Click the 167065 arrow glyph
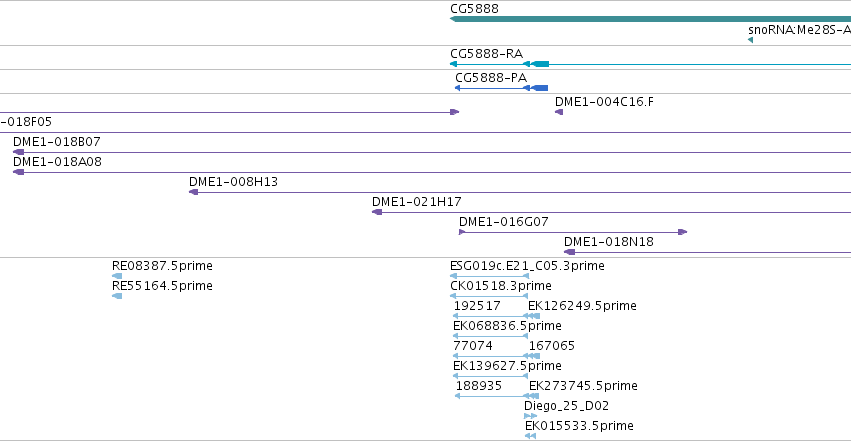The height and width of the screenshot is (441, 851). (534, 356)
